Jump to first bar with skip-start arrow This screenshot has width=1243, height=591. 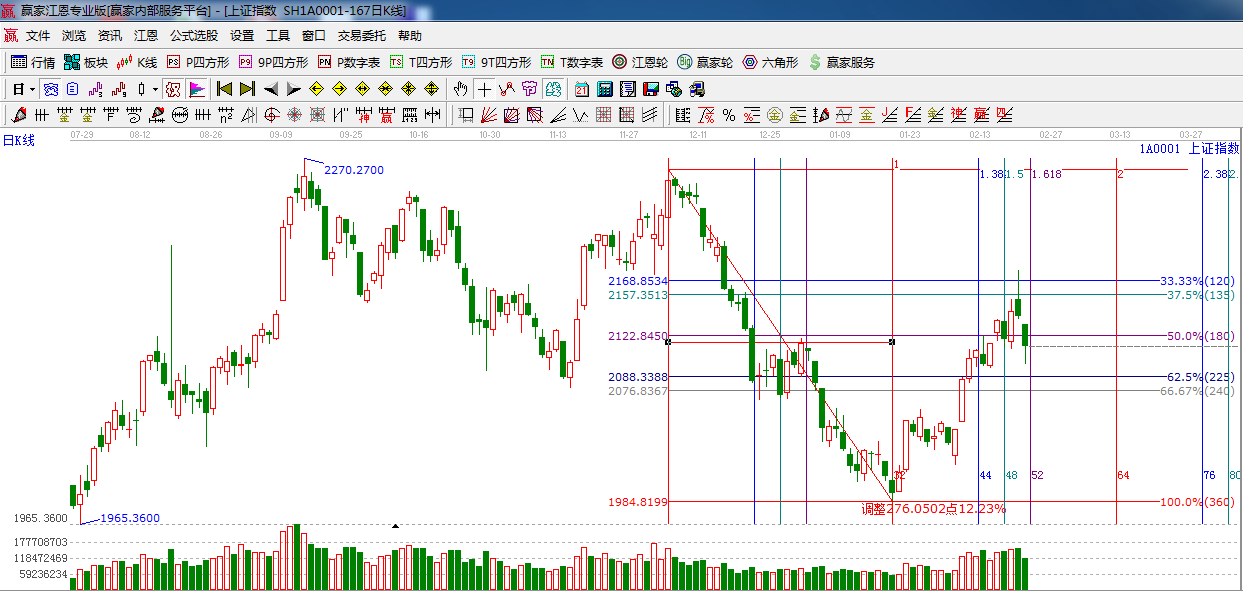point(224,89)
